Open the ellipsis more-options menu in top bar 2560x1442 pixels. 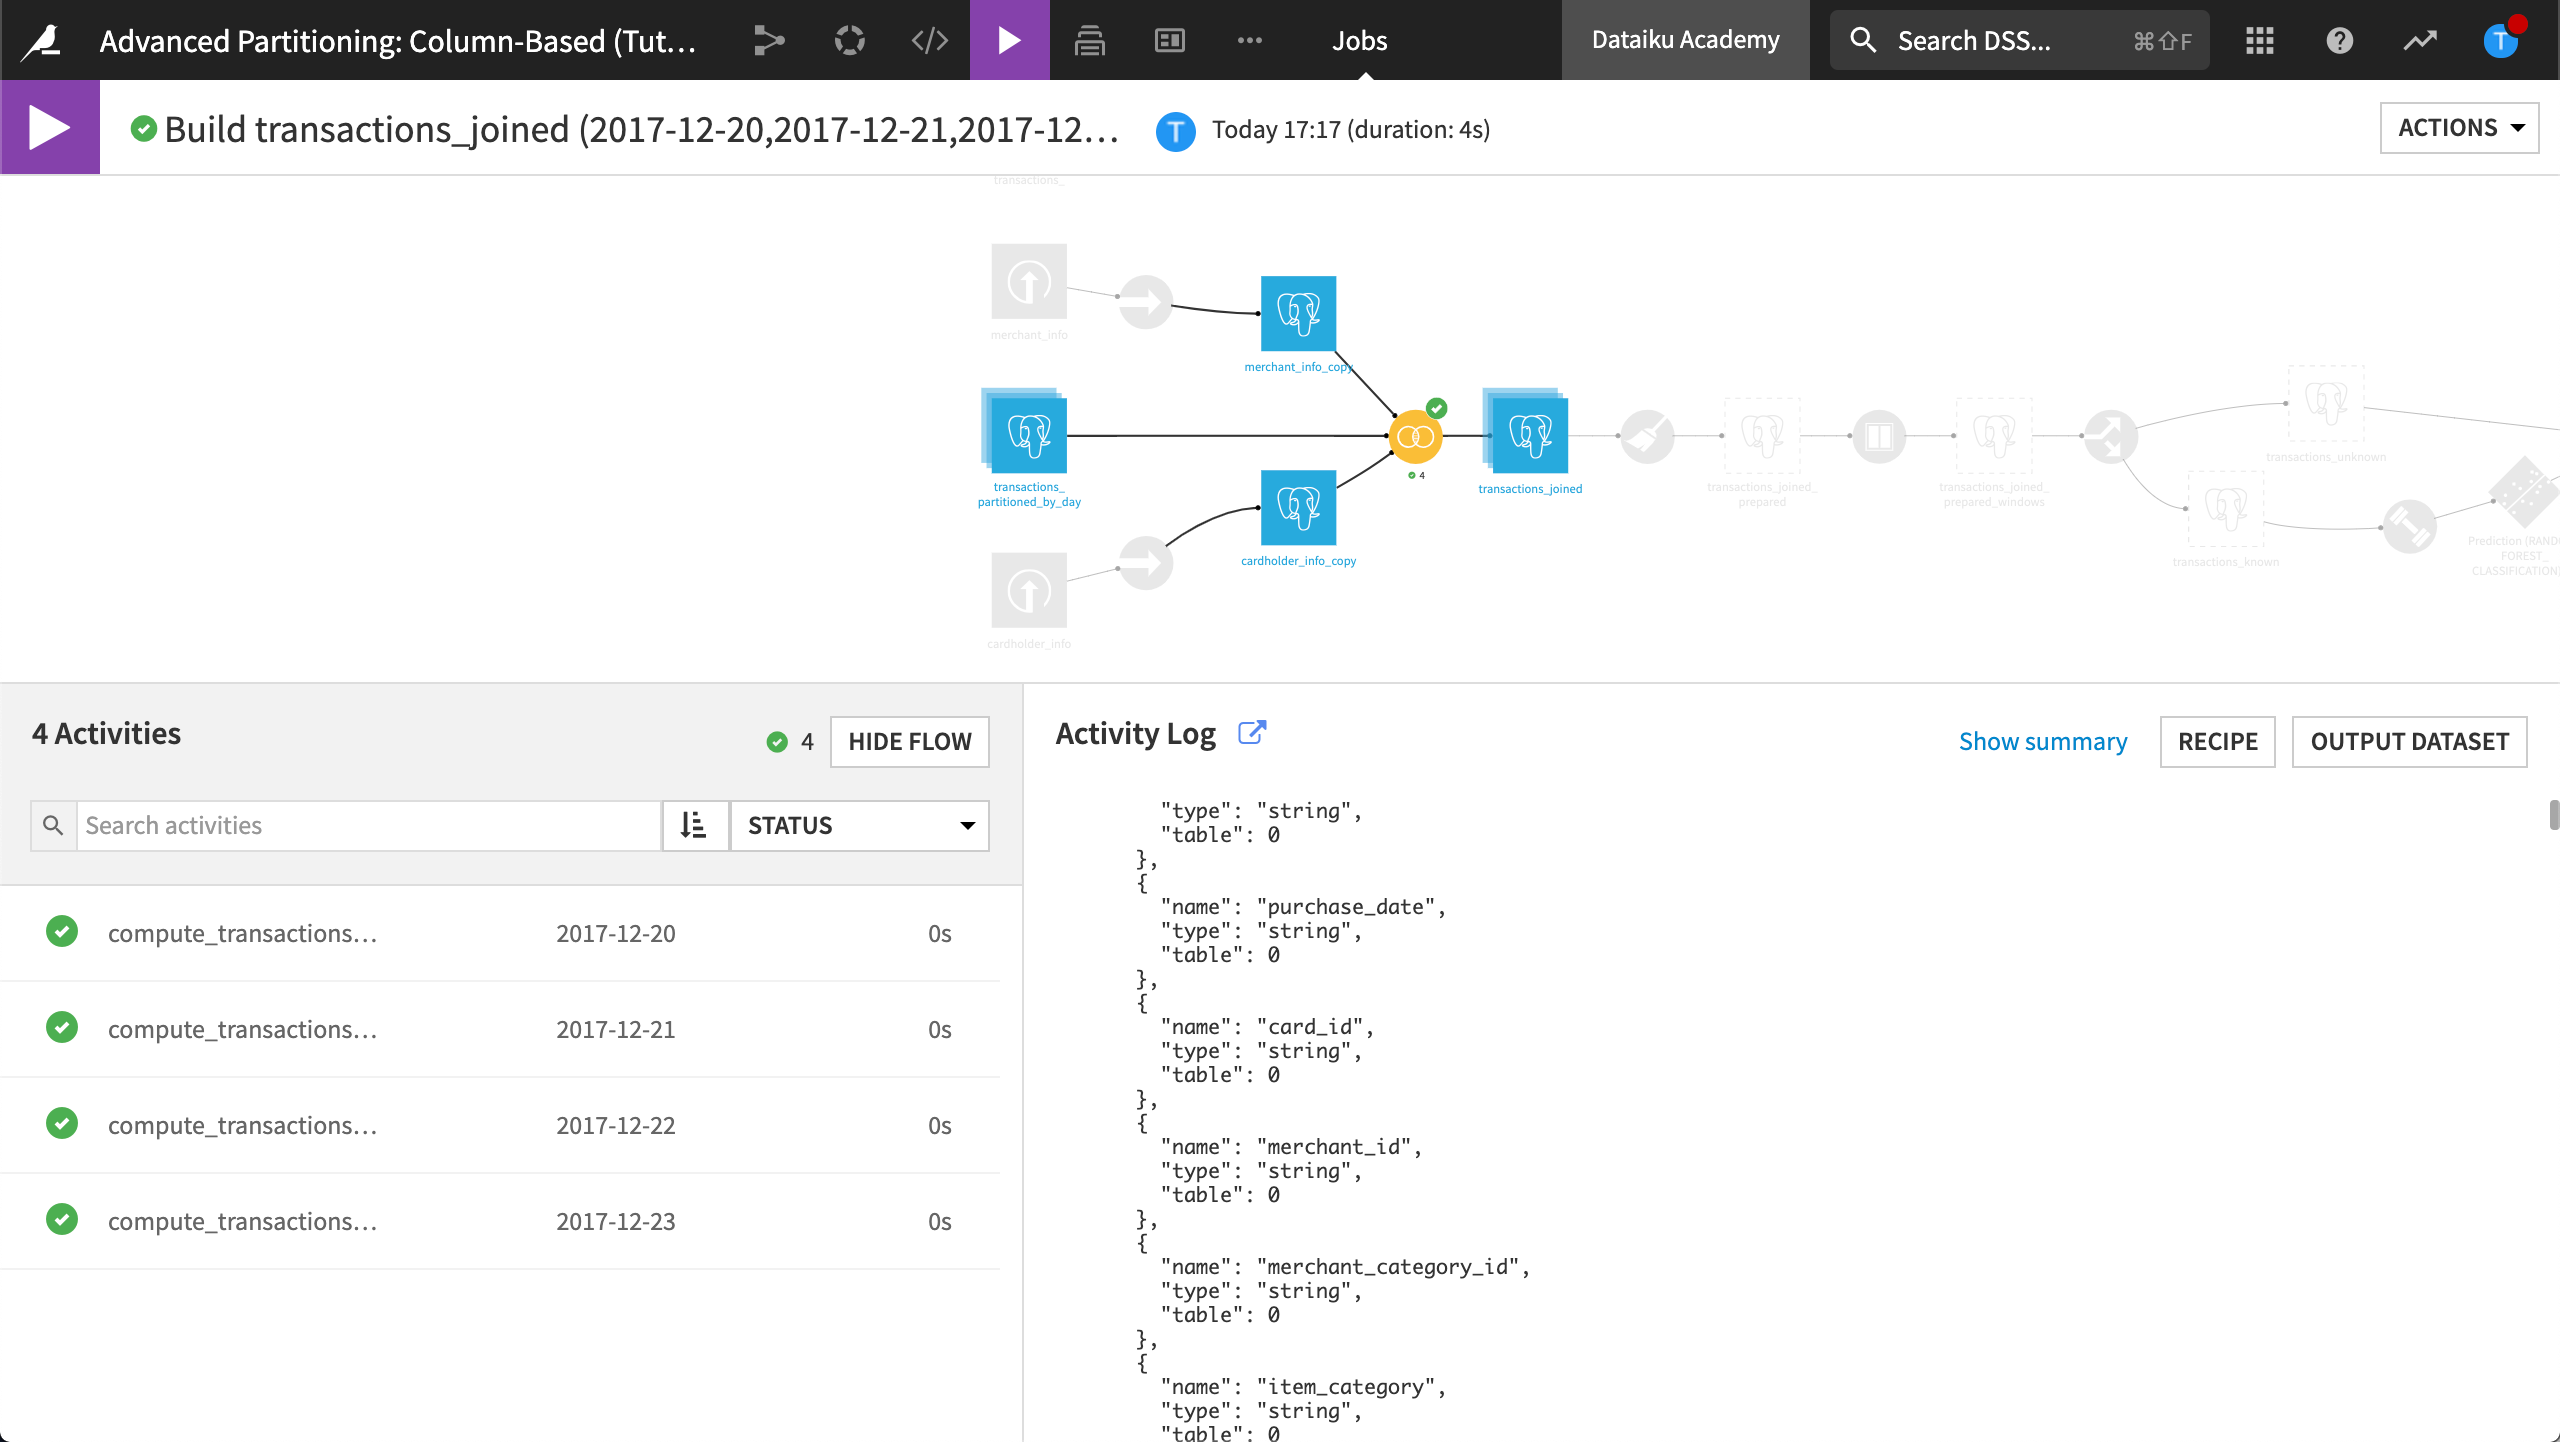tap(1249, 40)
